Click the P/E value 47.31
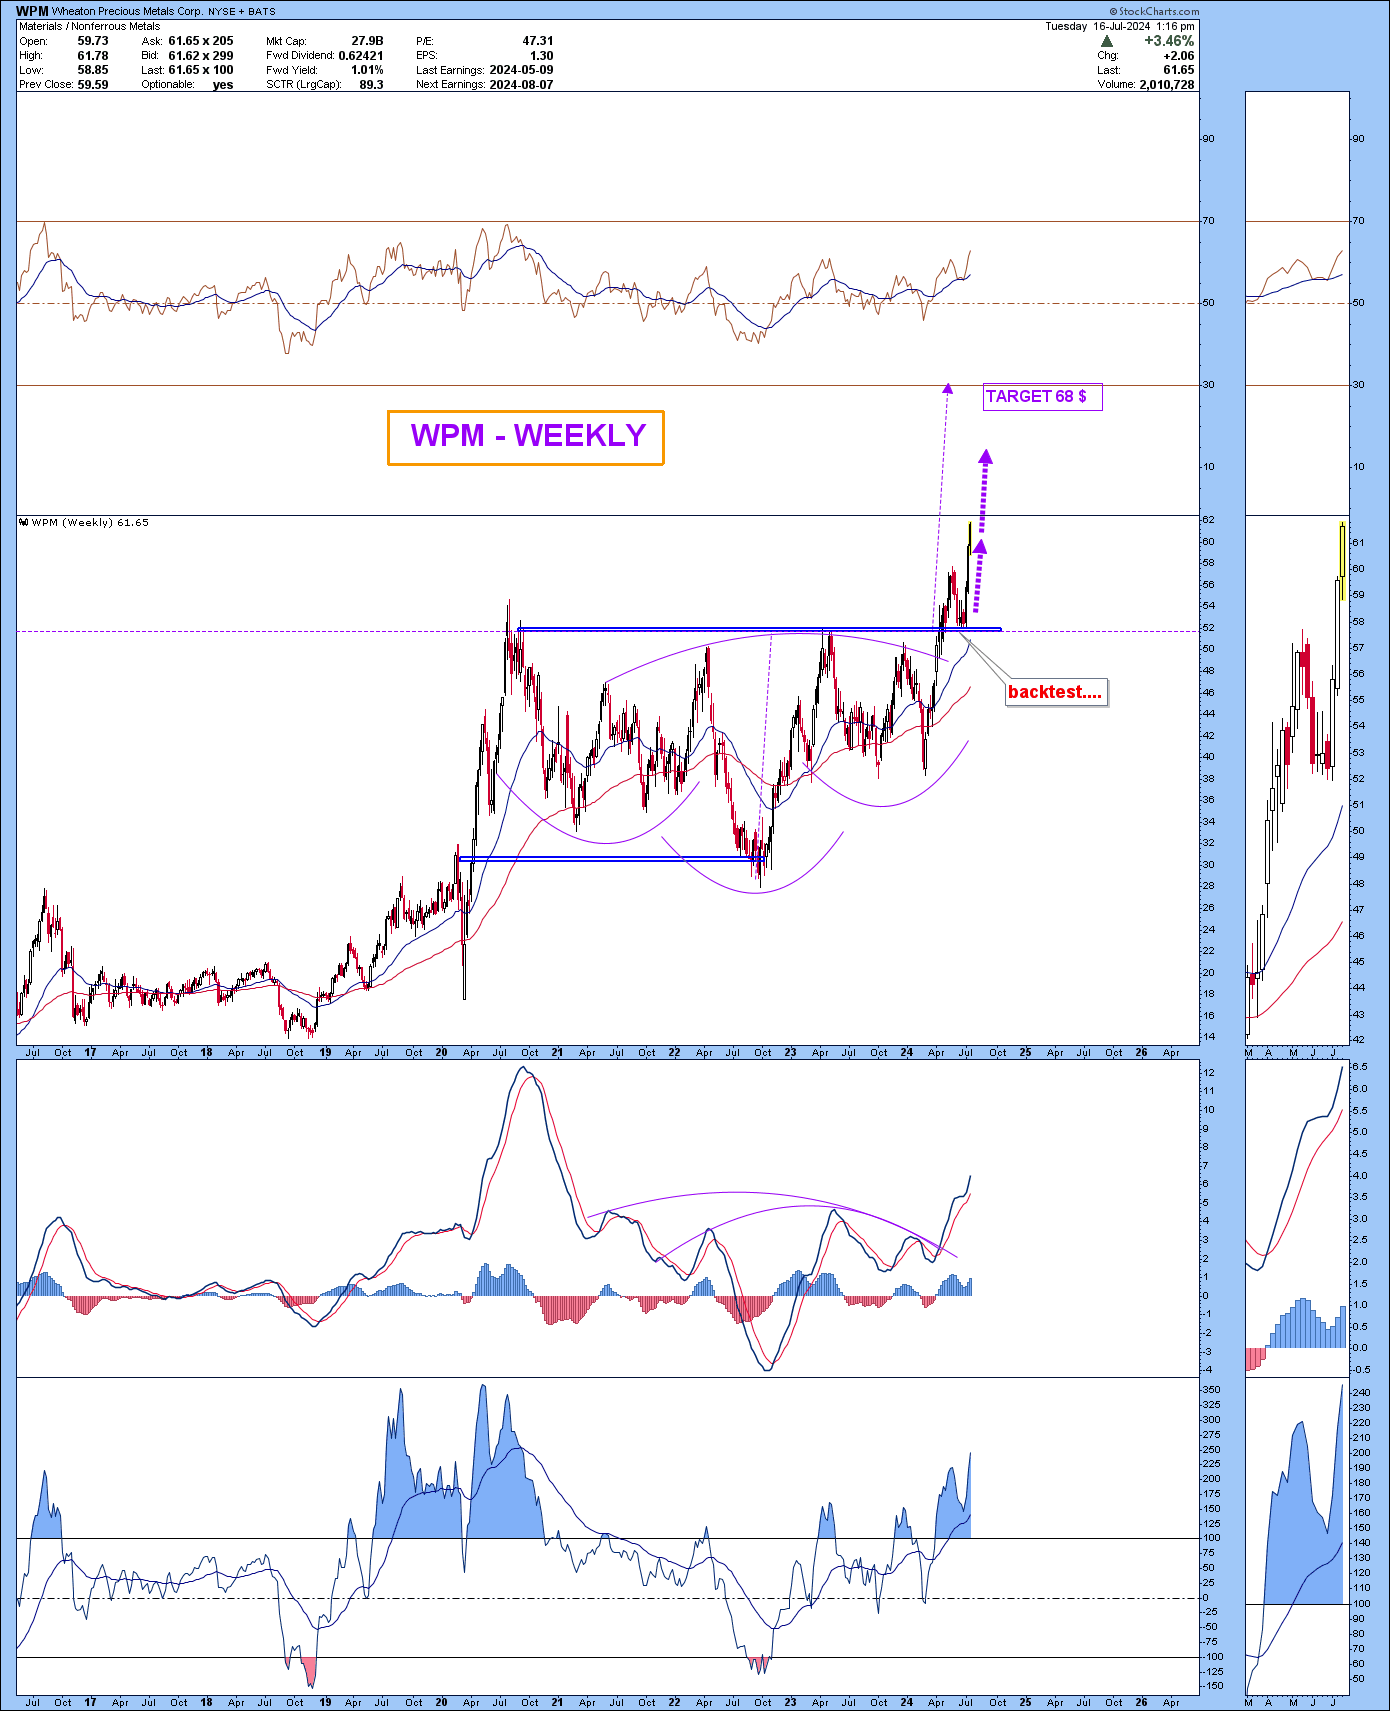Screen dimensions: 1390x1711 click(x=537, y=41)
